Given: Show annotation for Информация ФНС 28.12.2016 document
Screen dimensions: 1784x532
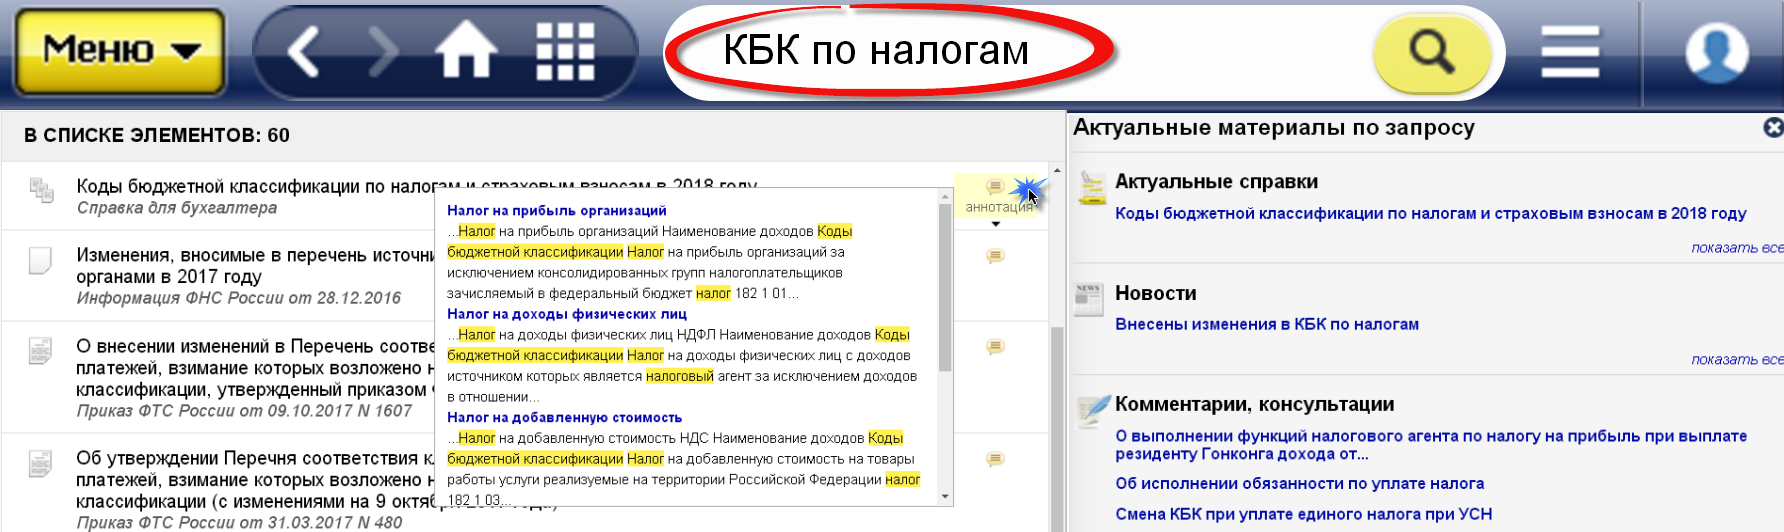Looking at the screenshot, I should [x=995, y=256].
